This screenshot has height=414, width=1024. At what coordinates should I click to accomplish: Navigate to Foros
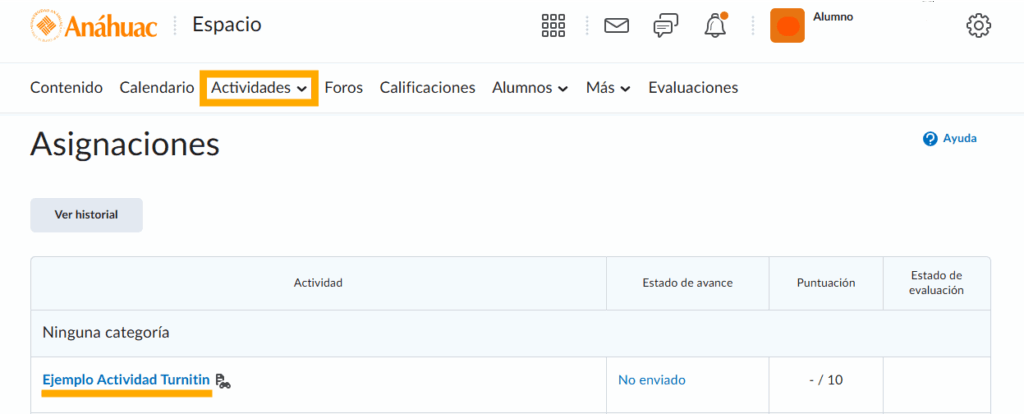(344, 88)
